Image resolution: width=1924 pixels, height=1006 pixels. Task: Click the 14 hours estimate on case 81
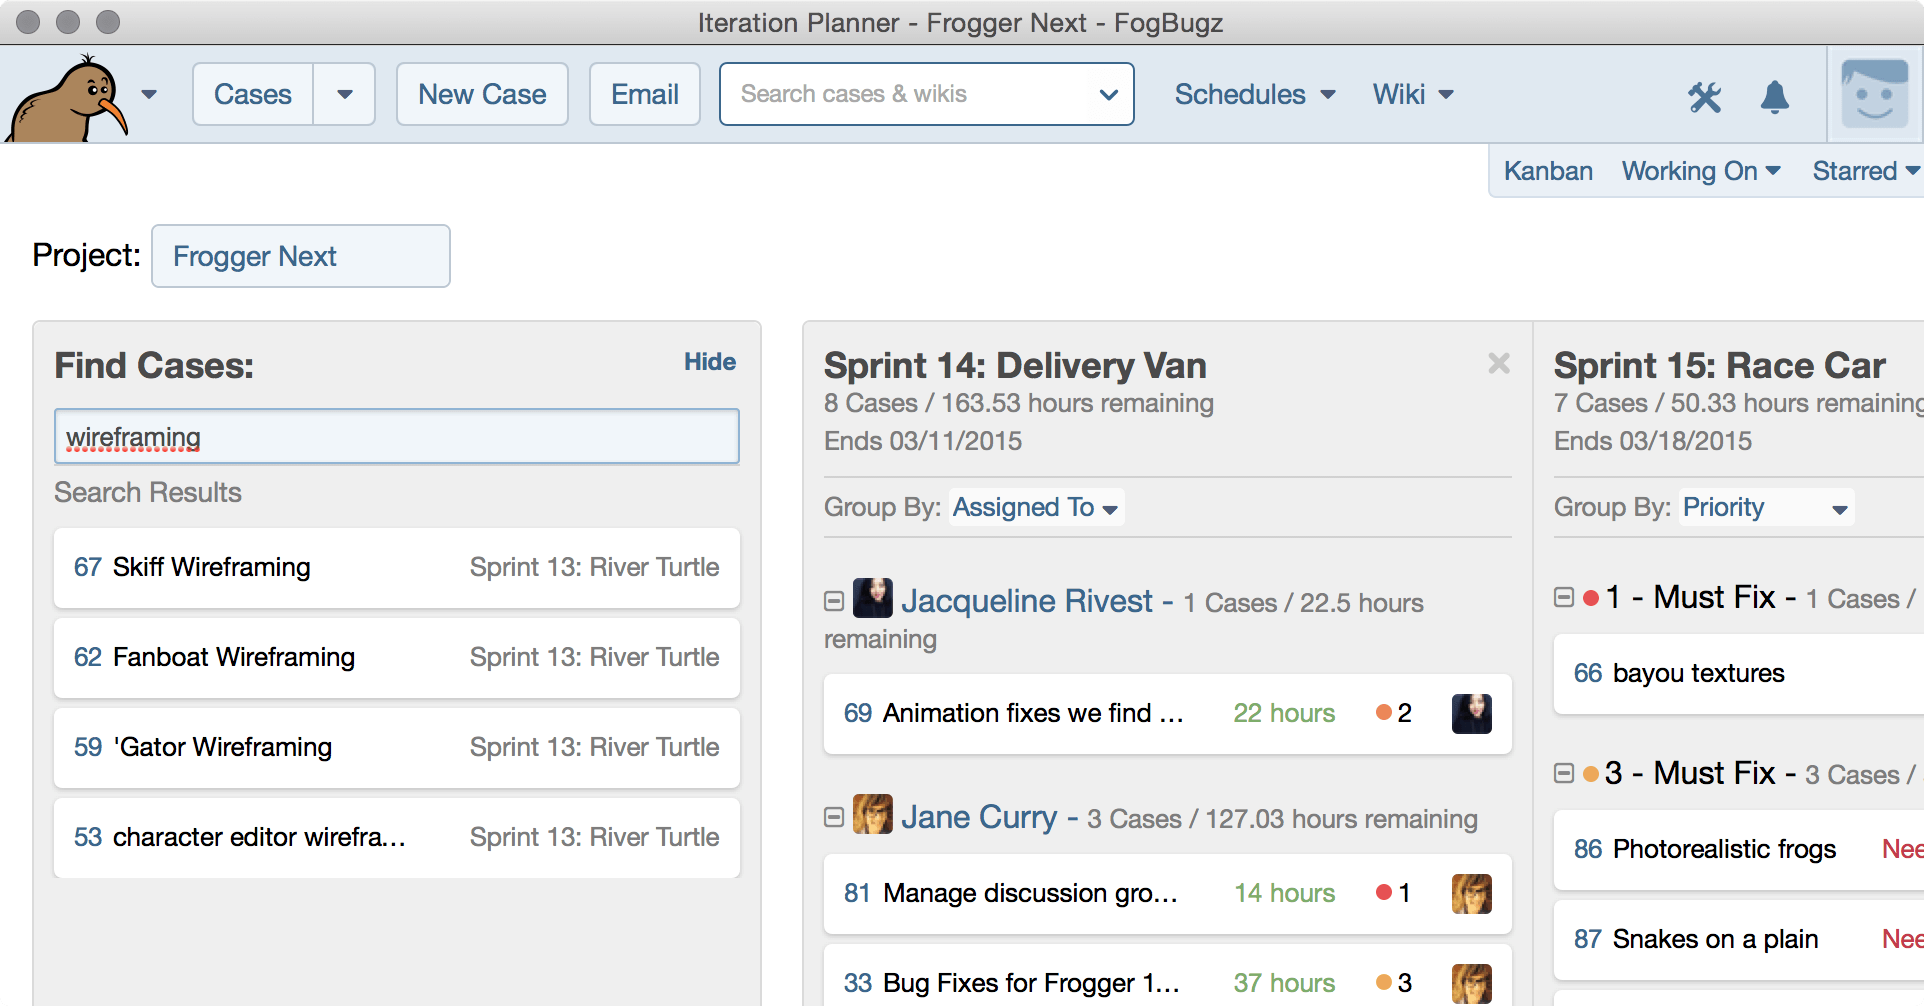tap(1284, 893)
